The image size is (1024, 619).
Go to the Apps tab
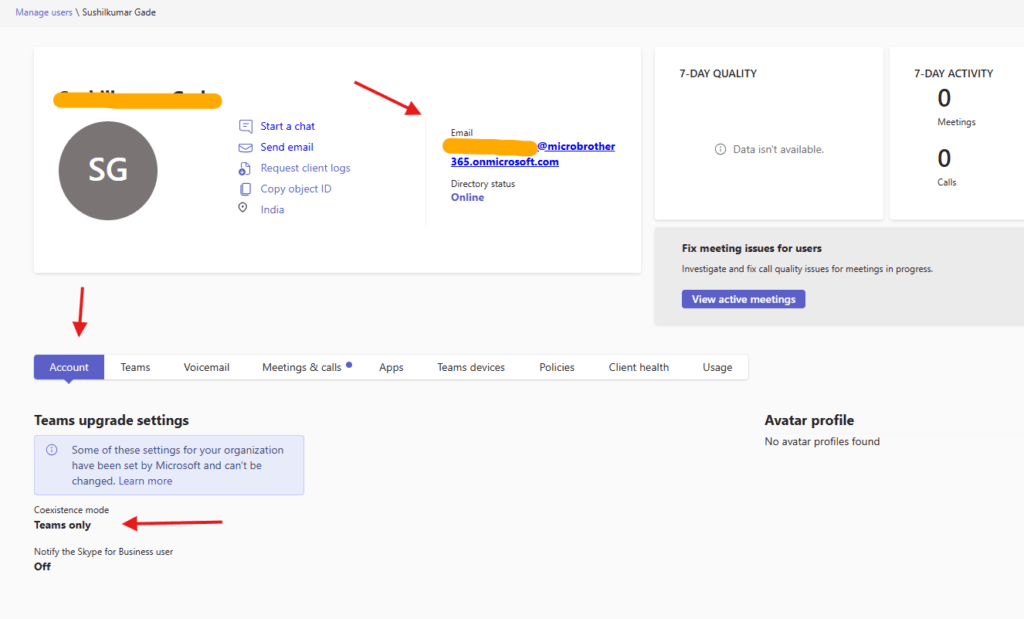pyautogui.click(x=391, y=367)
